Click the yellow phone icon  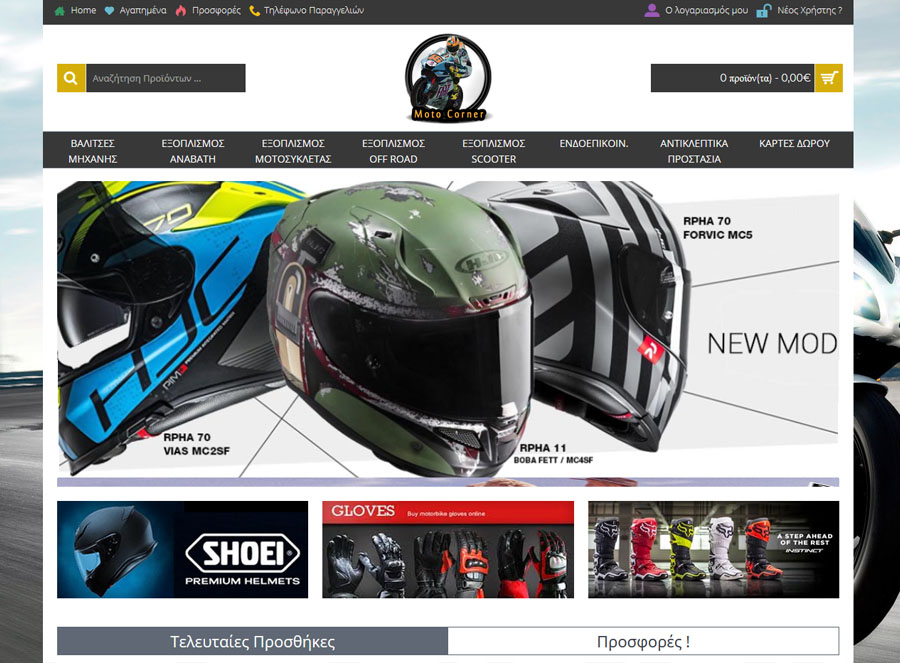[x=254, y=11]
